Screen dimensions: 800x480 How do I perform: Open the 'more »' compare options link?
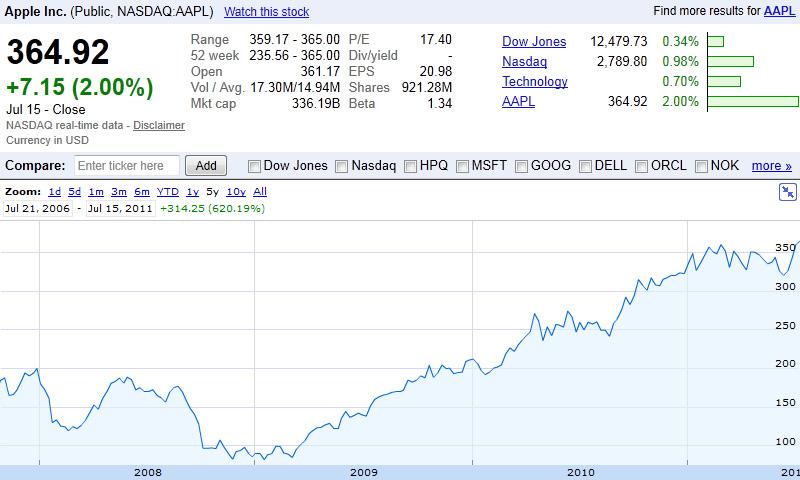[771, 166]
